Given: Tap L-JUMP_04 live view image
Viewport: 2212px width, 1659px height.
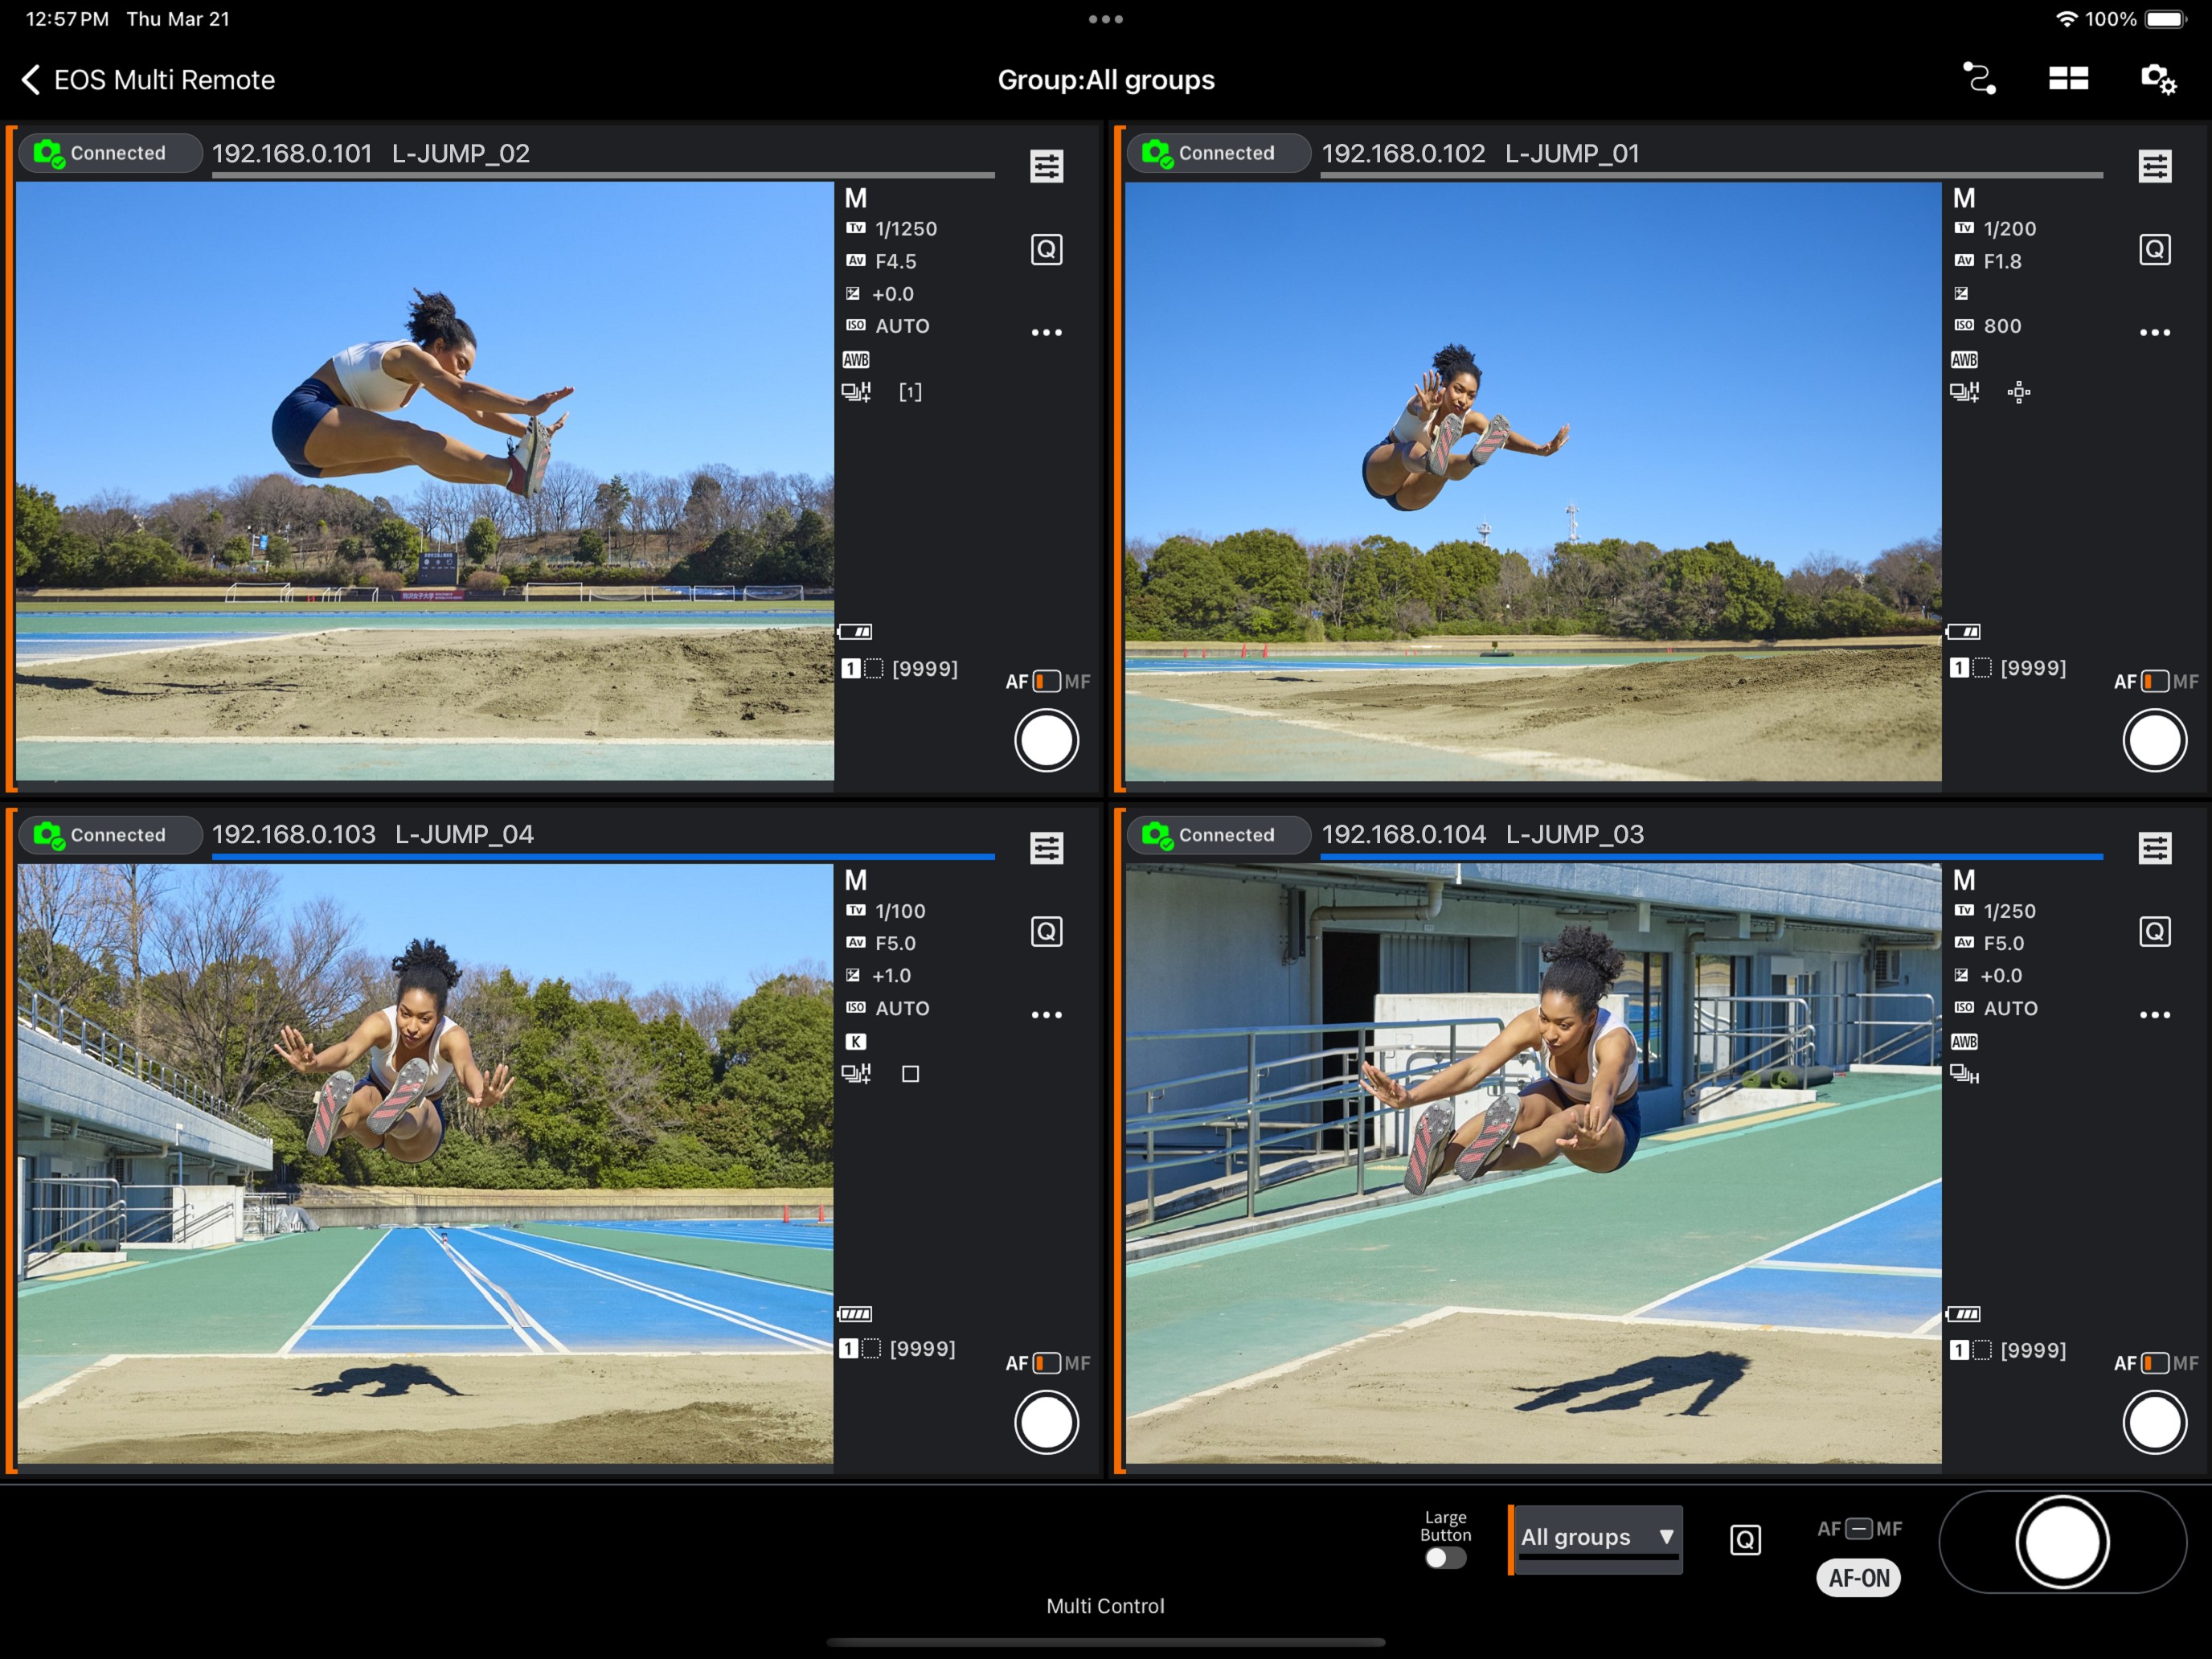Looking at the screenshot, I should click(425, 1163).
